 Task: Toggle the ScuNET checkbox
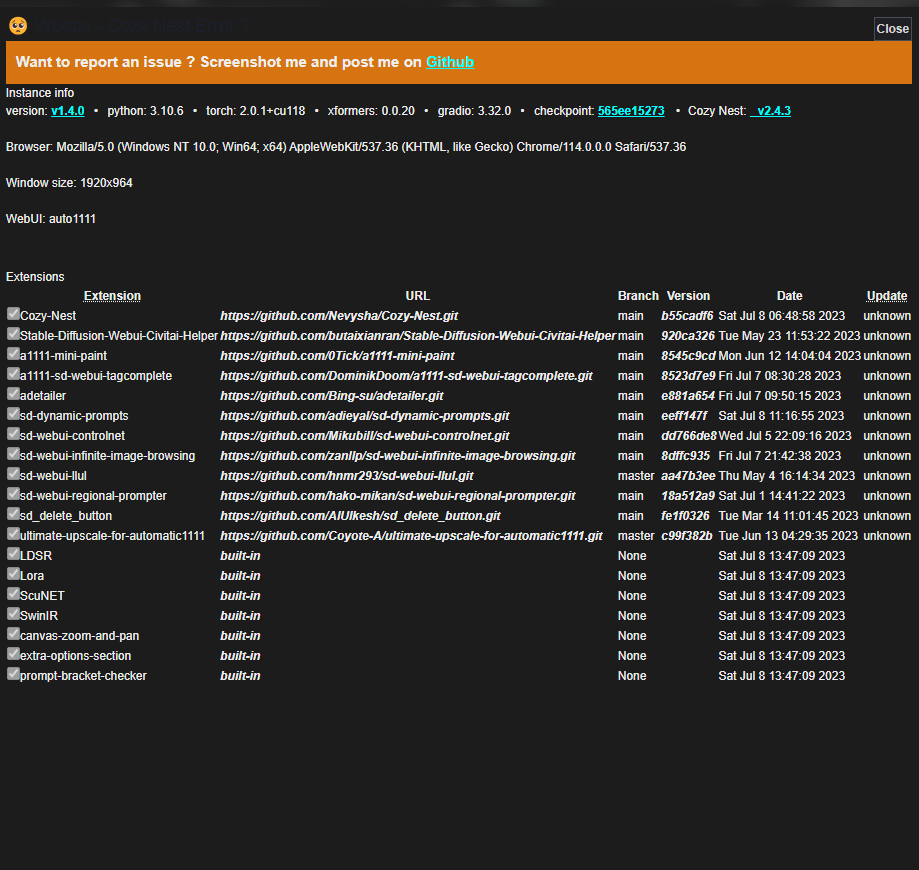(x=13, y=593)
